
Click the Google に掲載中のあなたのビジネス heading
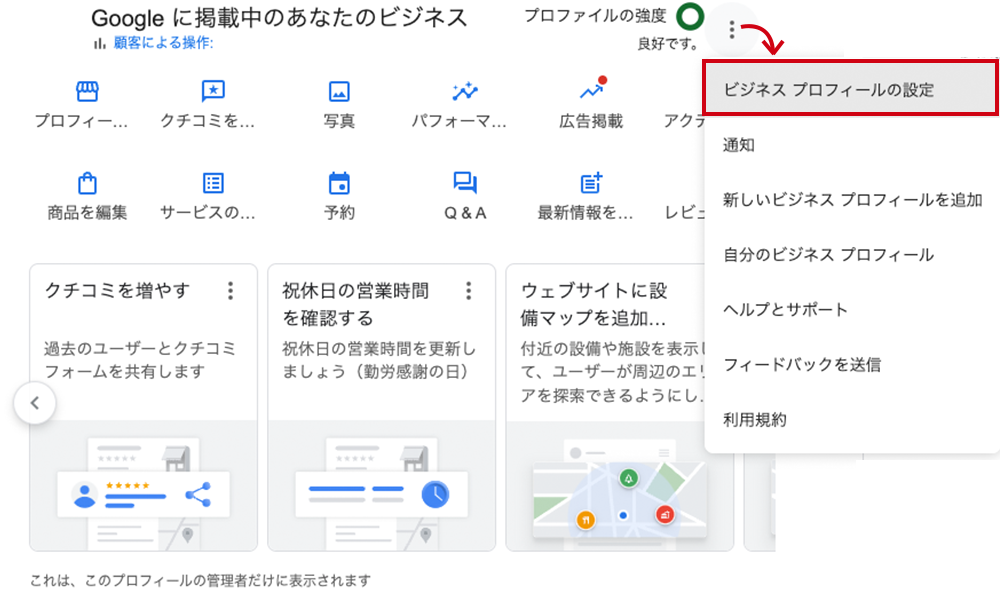279,18
